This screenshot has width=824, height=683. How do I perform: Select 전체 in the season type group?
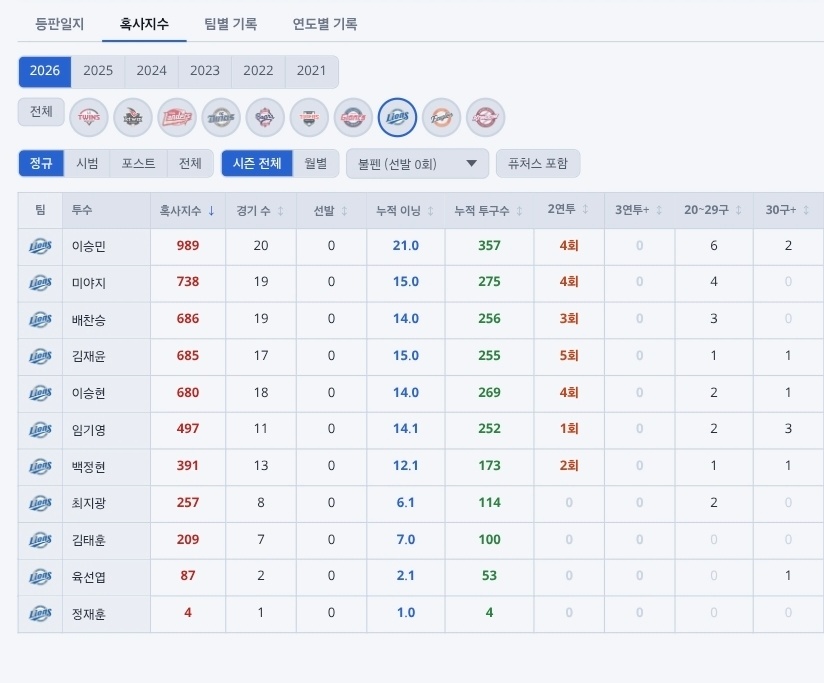[190, 163]
